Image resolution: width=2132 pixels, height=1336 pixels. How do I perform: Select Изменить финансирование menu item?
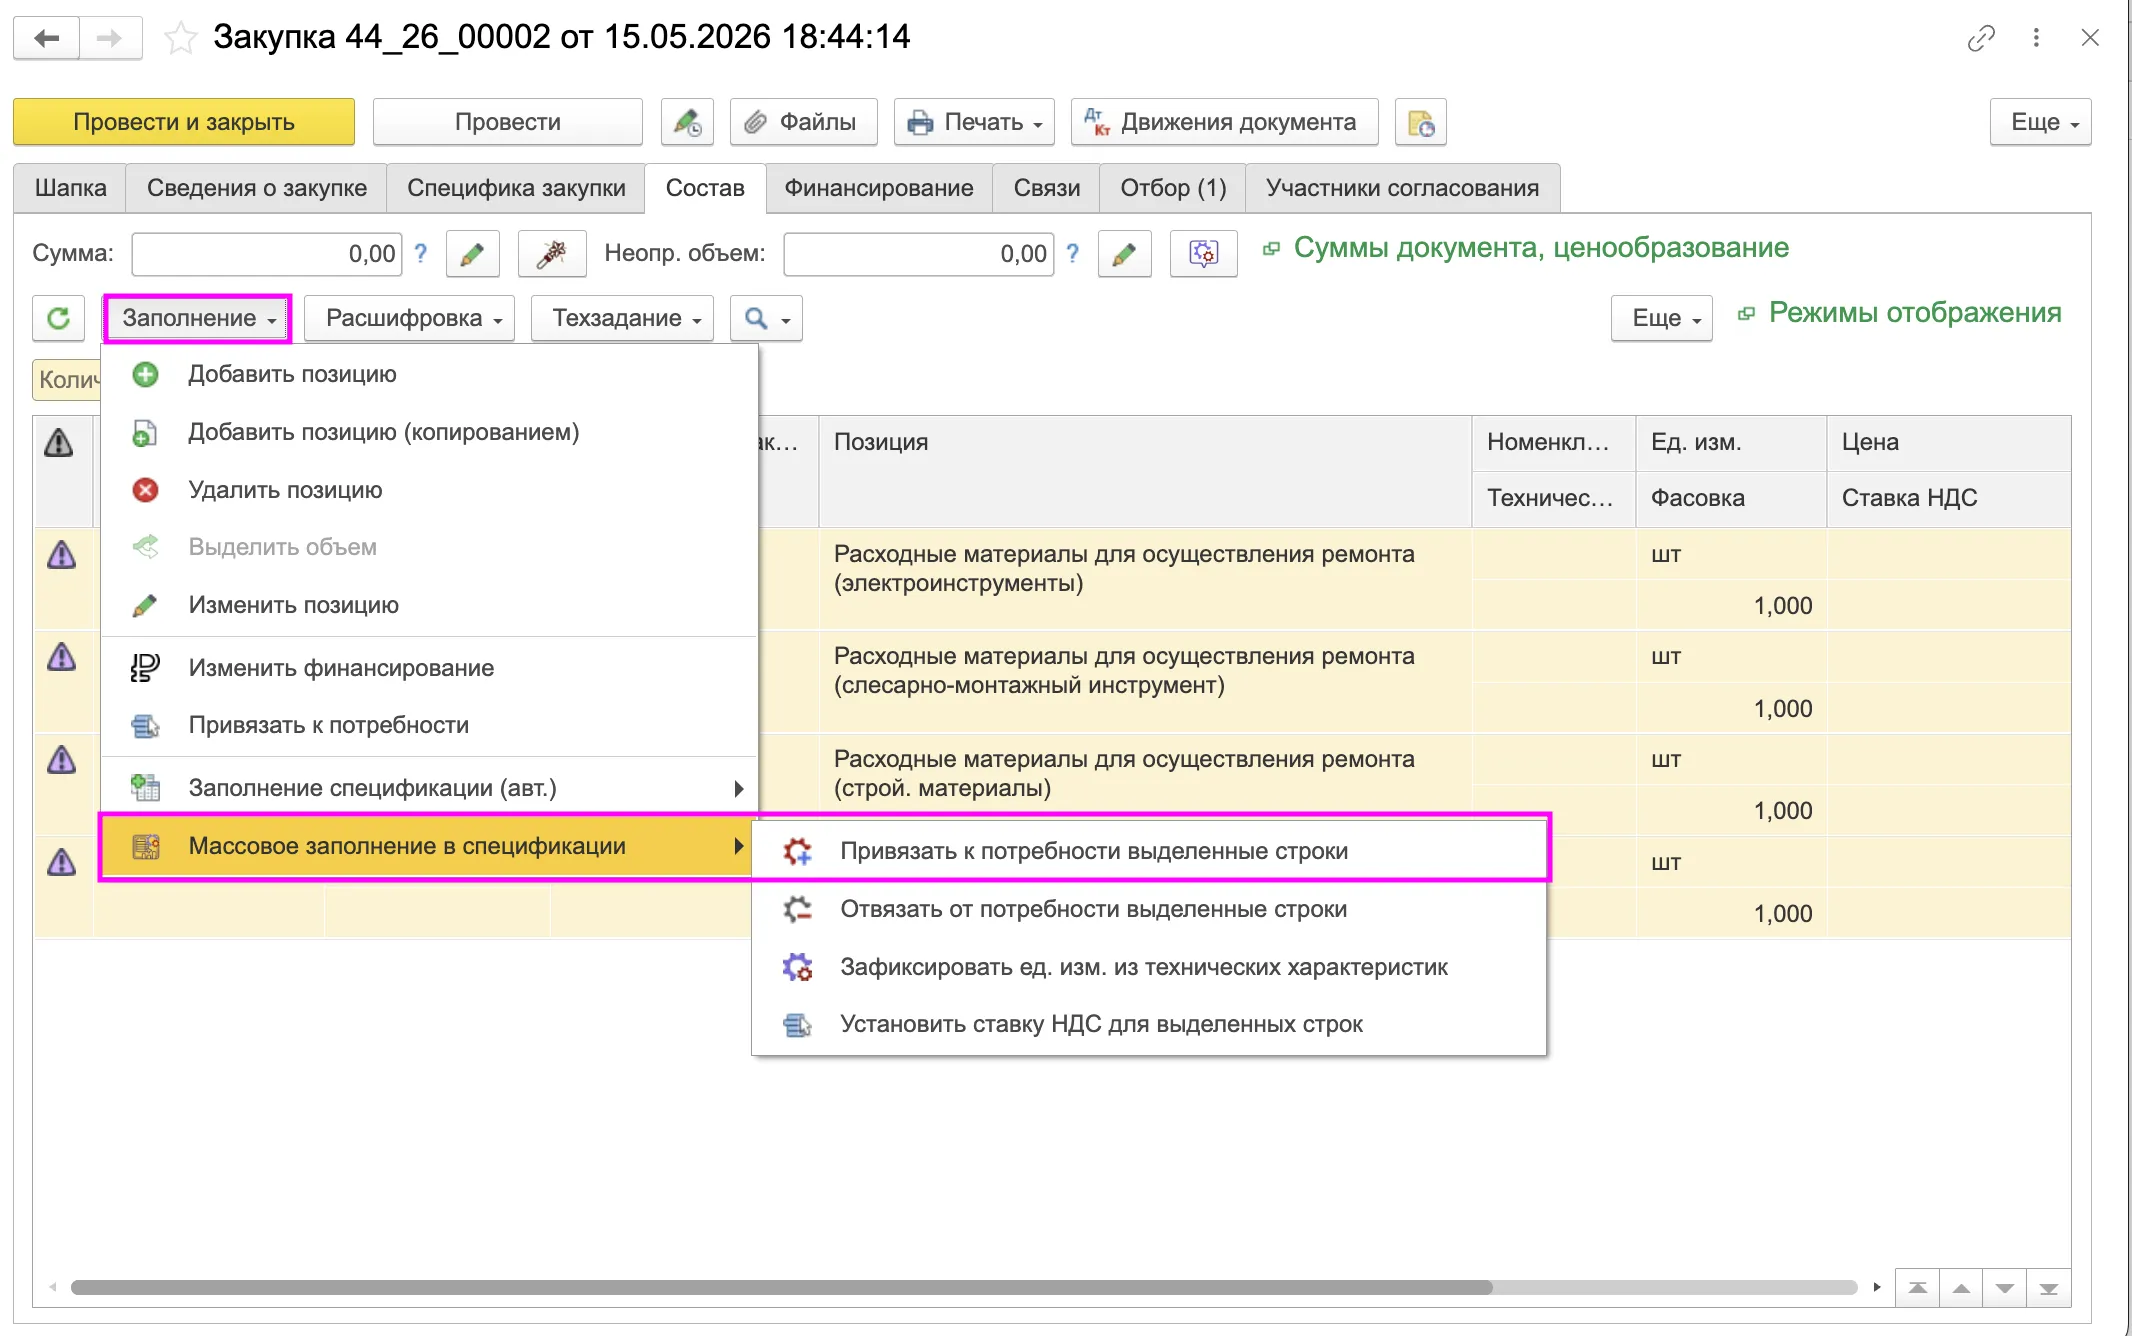click(430, 668)
